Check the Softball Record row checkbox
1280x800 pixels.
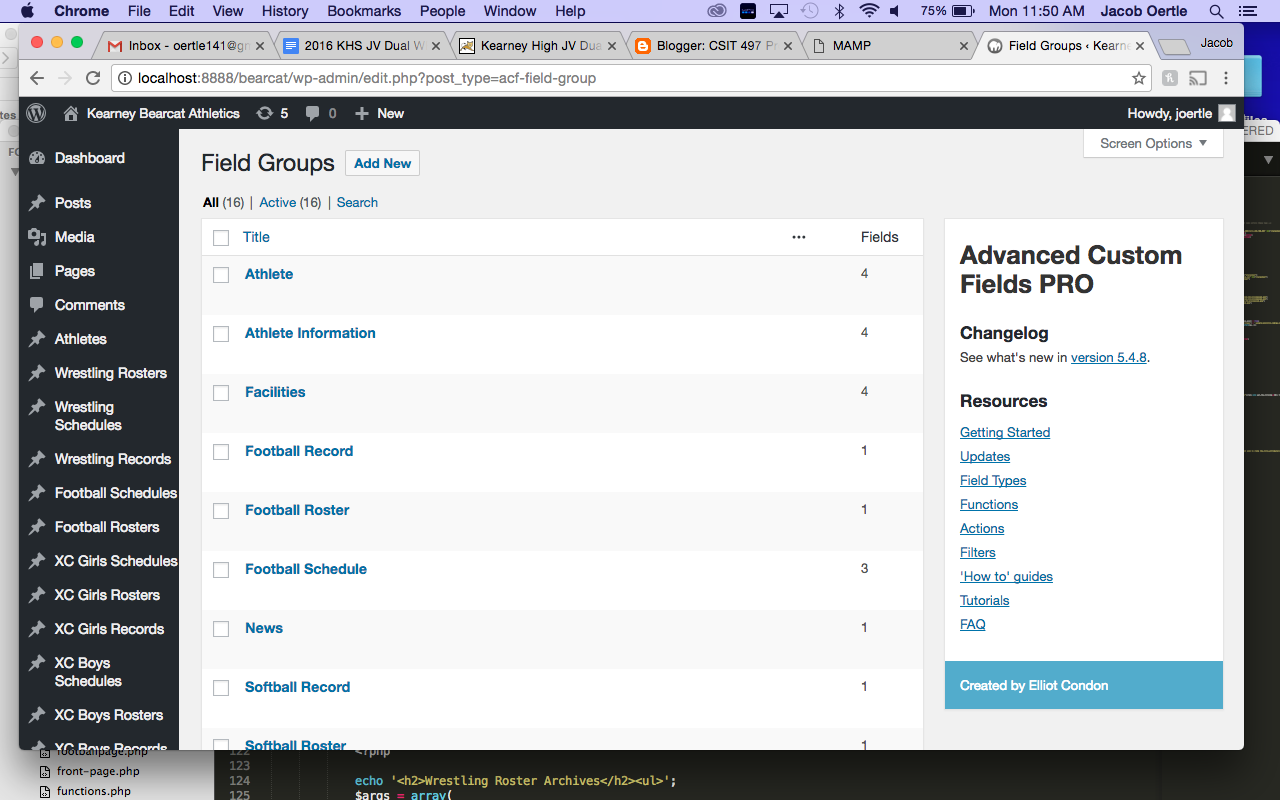(x=221, y=688)
